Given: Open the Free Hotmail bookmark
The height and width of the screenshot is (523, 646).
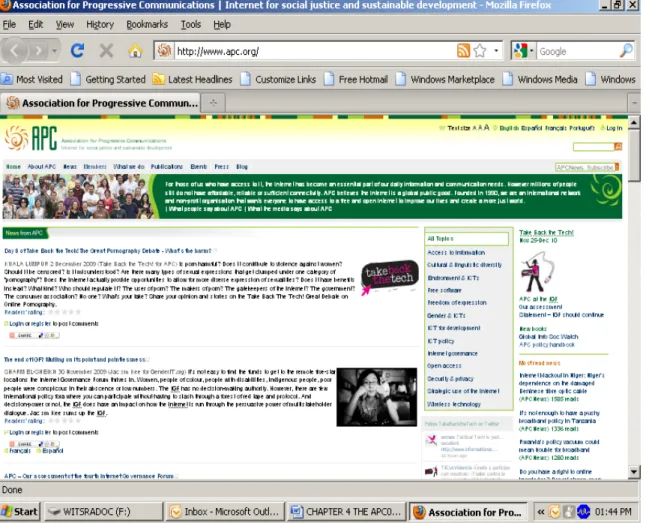Looking at the screenshot, I should pyautogui.click(x=356, y=79).
